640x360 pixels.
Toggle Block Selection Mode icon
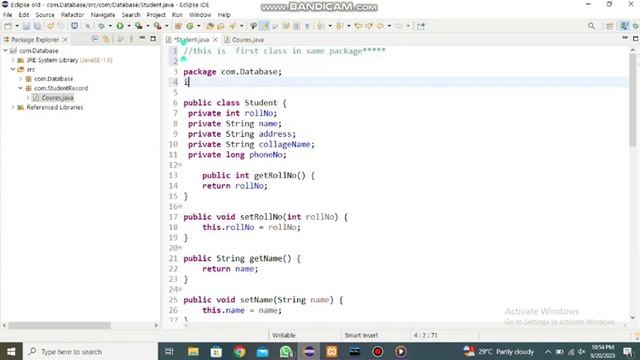click(296, 26)
